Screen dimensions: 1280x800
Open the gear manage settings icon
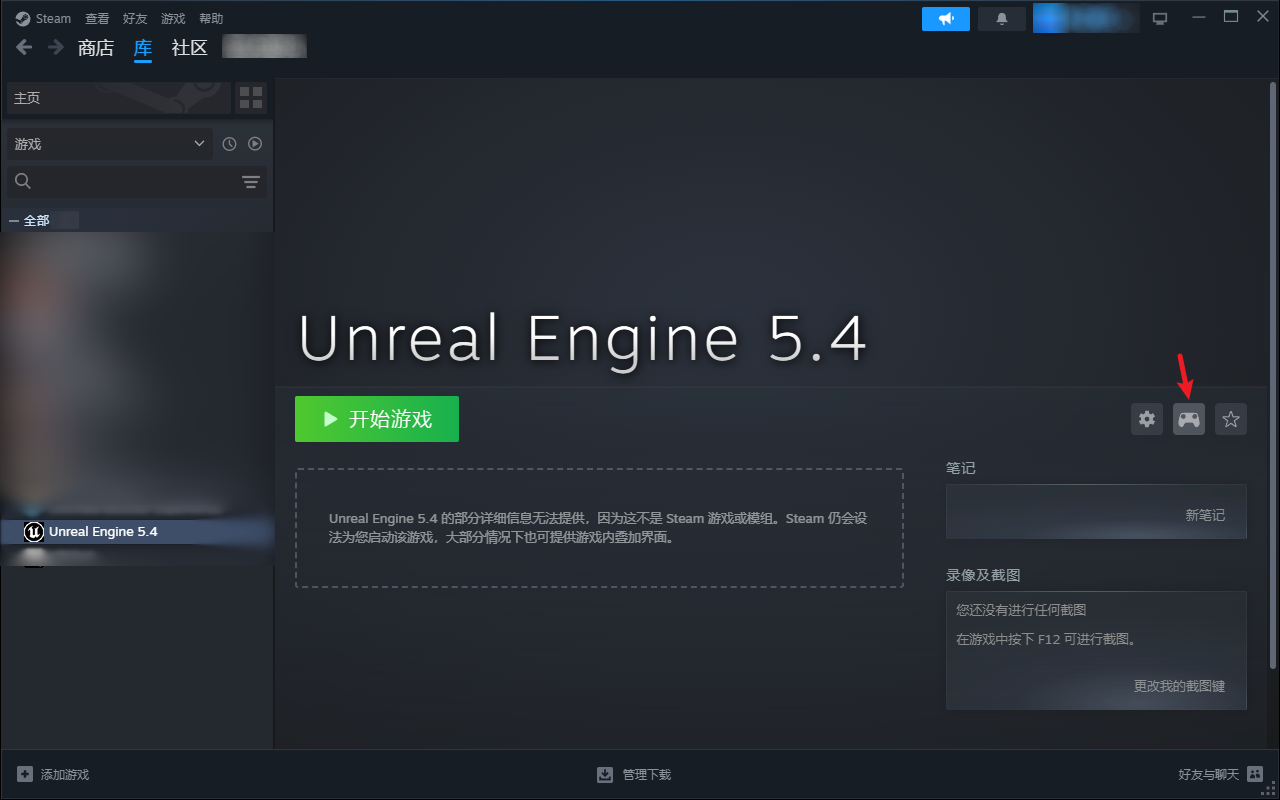(1147, 419)
